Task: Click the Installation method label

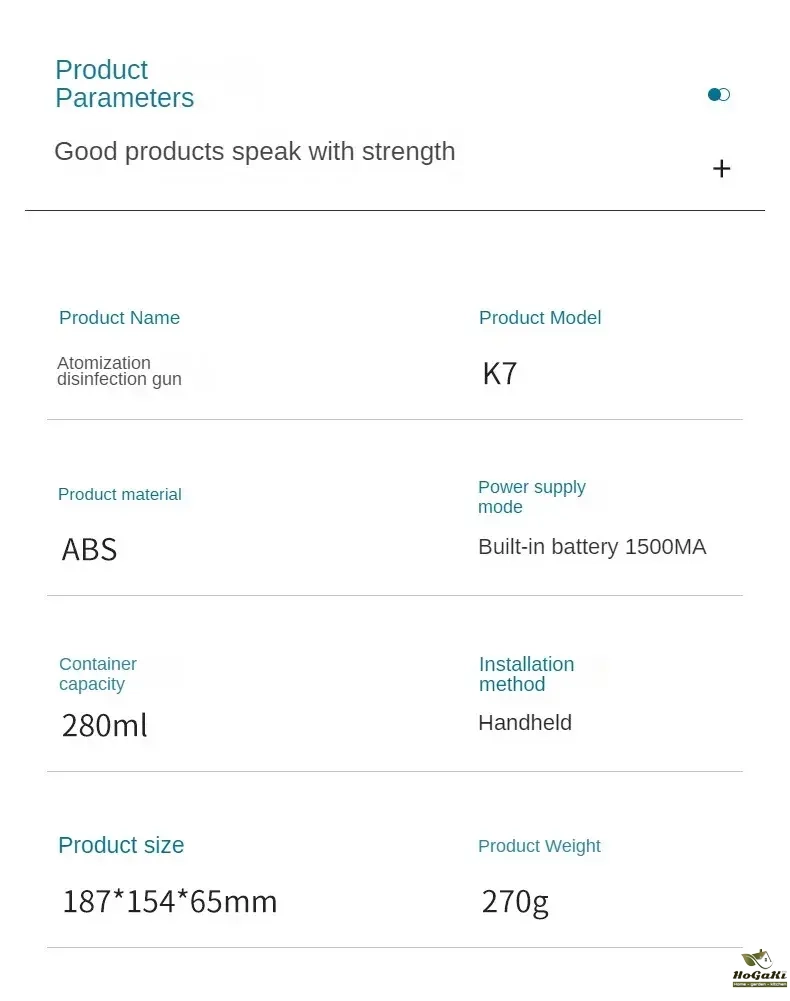Action: click(x=526, y=674)
